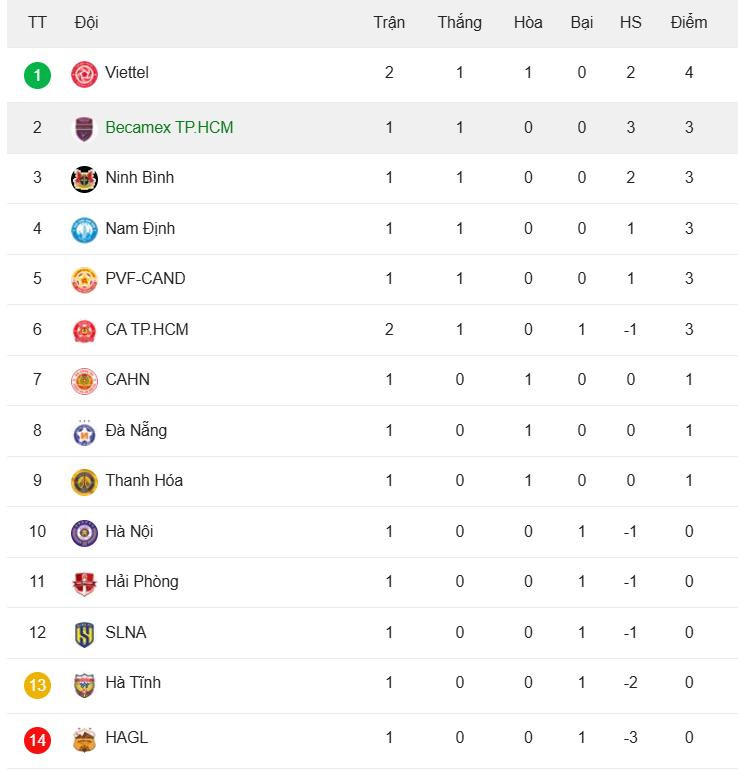Click the HAGL team logo

point(84,739)
